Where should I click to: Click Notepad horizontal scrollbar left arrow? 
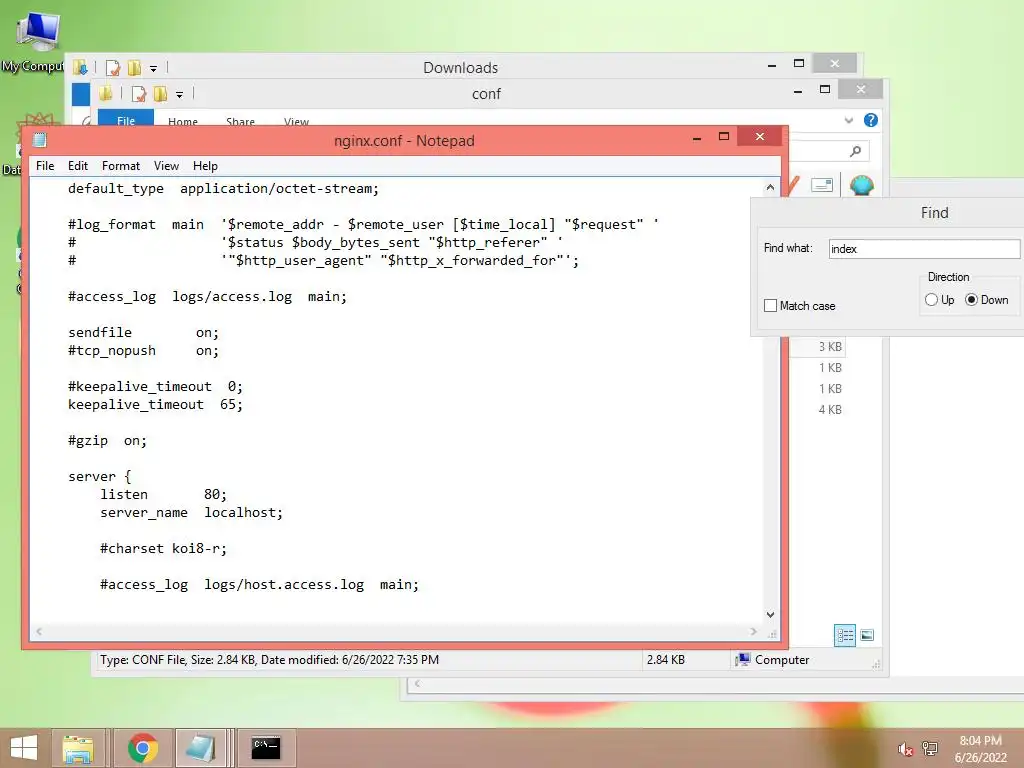39,632
